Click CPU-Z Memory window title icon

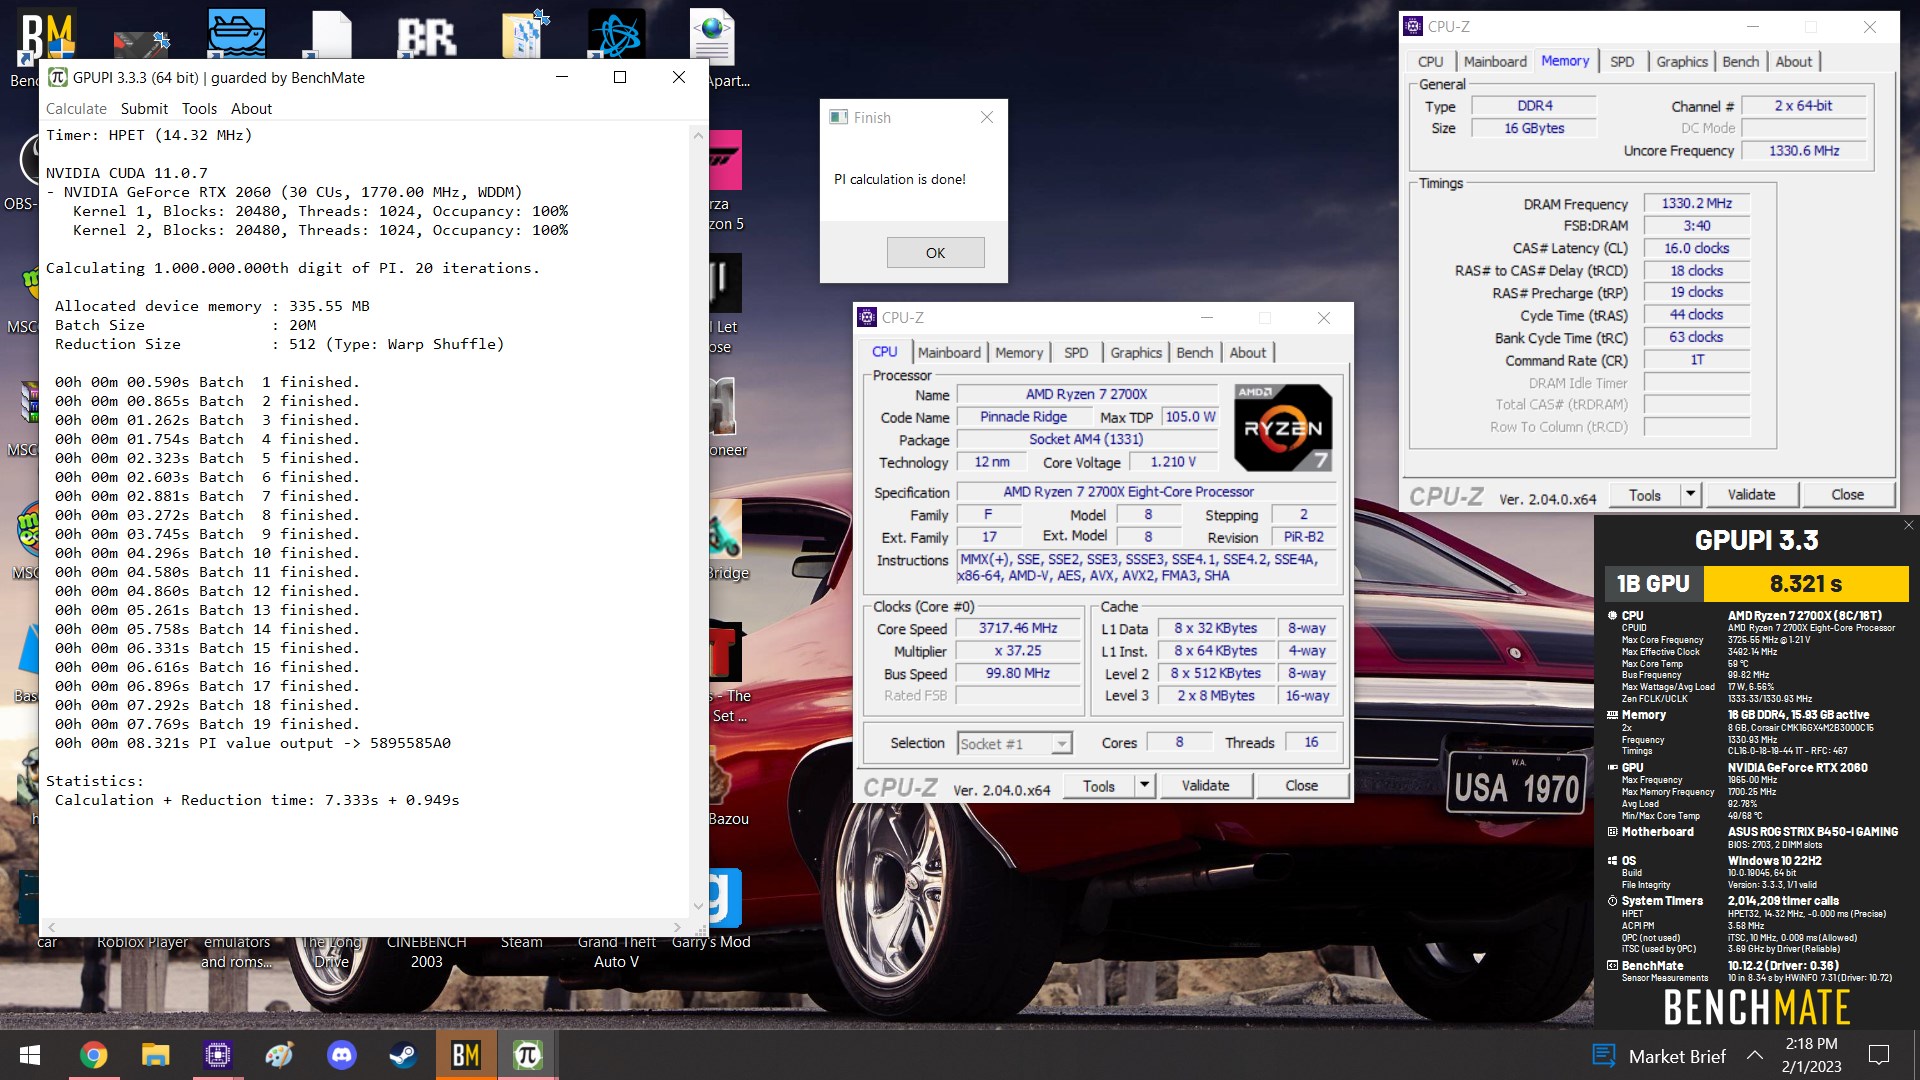(x=1413, y=27)
